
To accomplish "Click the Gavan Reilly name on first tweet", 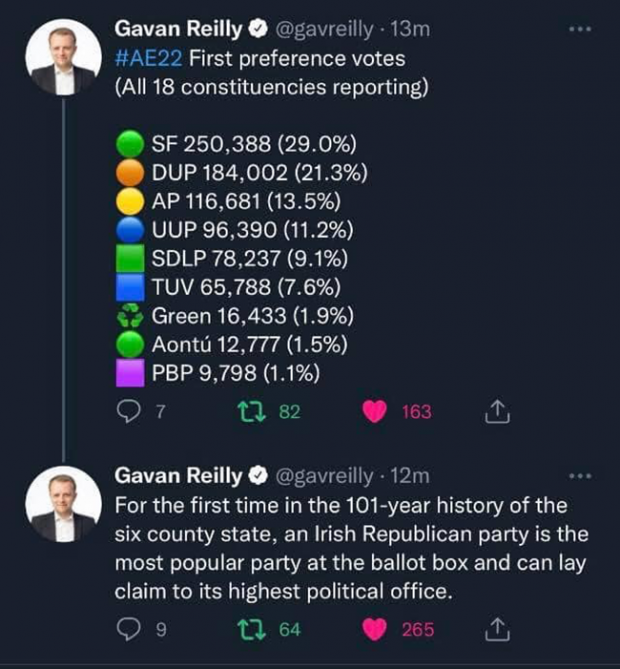I will pyautogui.click(x=178, y=29).
